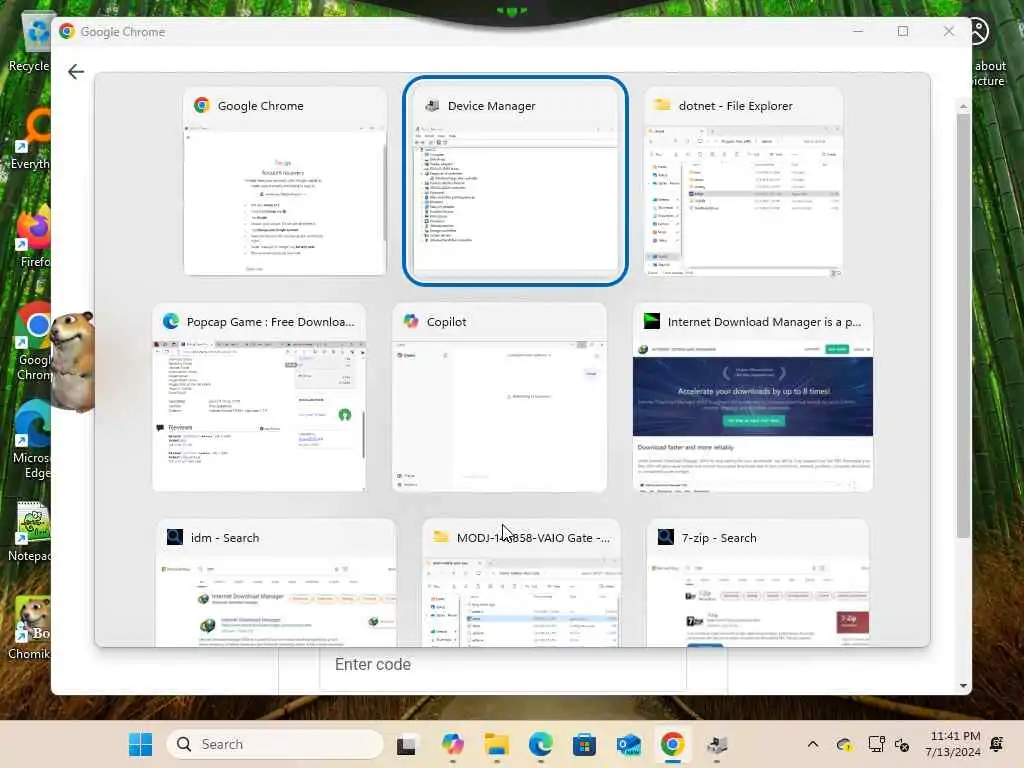Screen dimensions: 1024x768
Task: Click the search icon on 7-zip - Search card
Action: coord(665,537)
